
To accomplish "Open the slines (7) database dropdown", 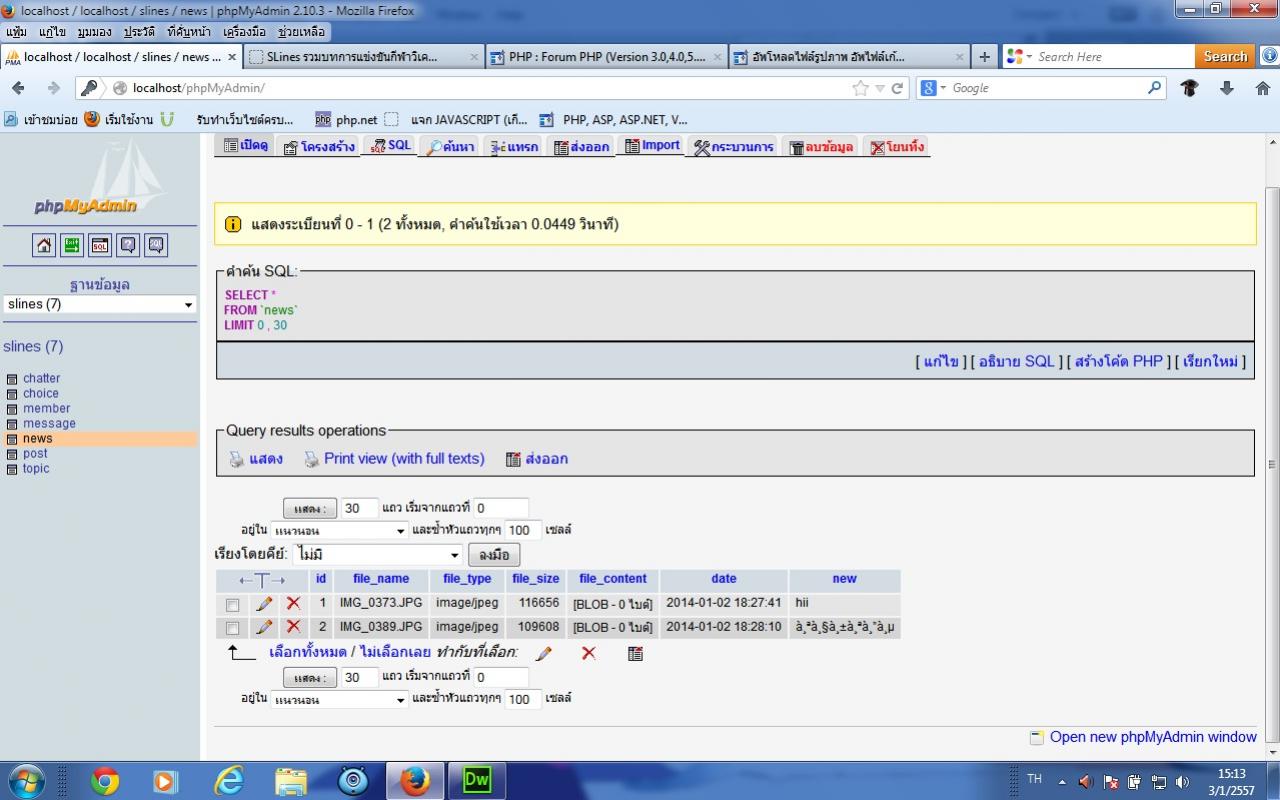I will (100, 305).
